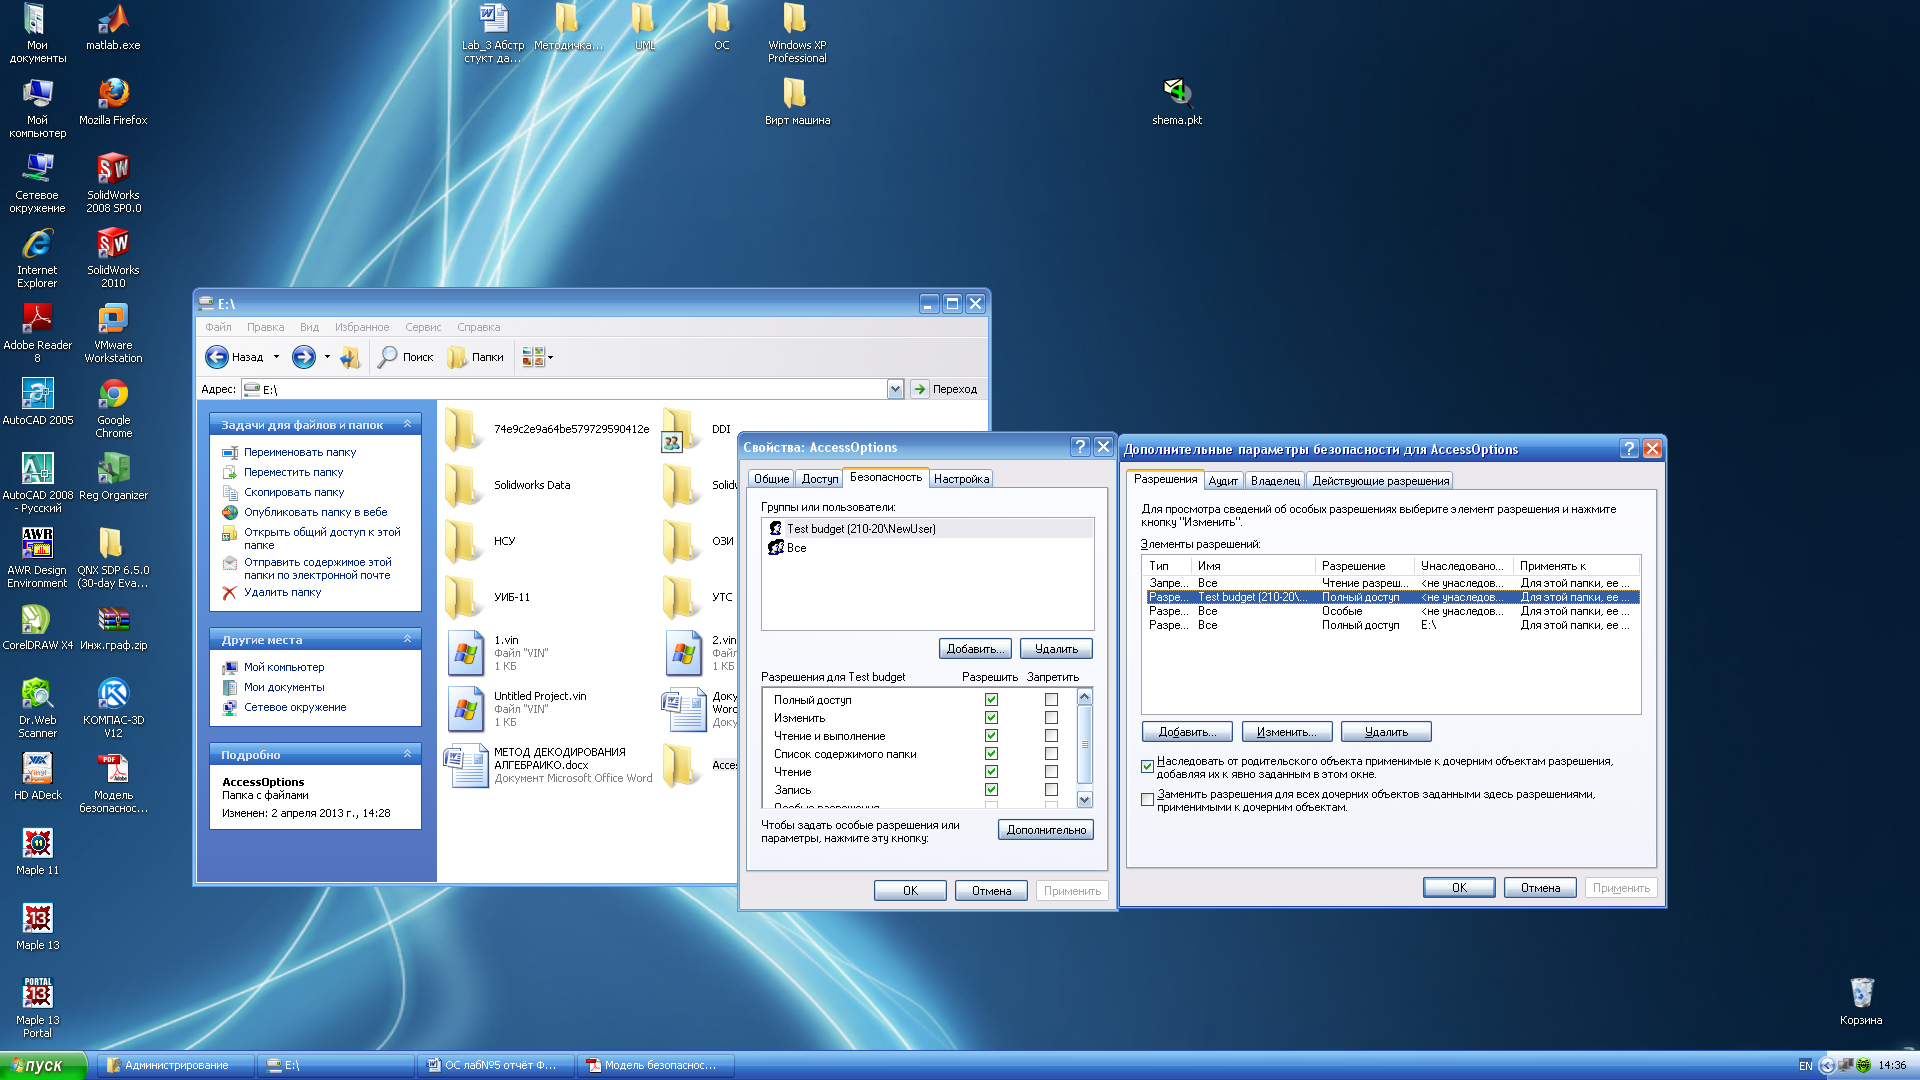Open CorelDRAW X4 desktop icon
The width and height of the screenshot is (1920, 1080).
(x=37, y=627)
